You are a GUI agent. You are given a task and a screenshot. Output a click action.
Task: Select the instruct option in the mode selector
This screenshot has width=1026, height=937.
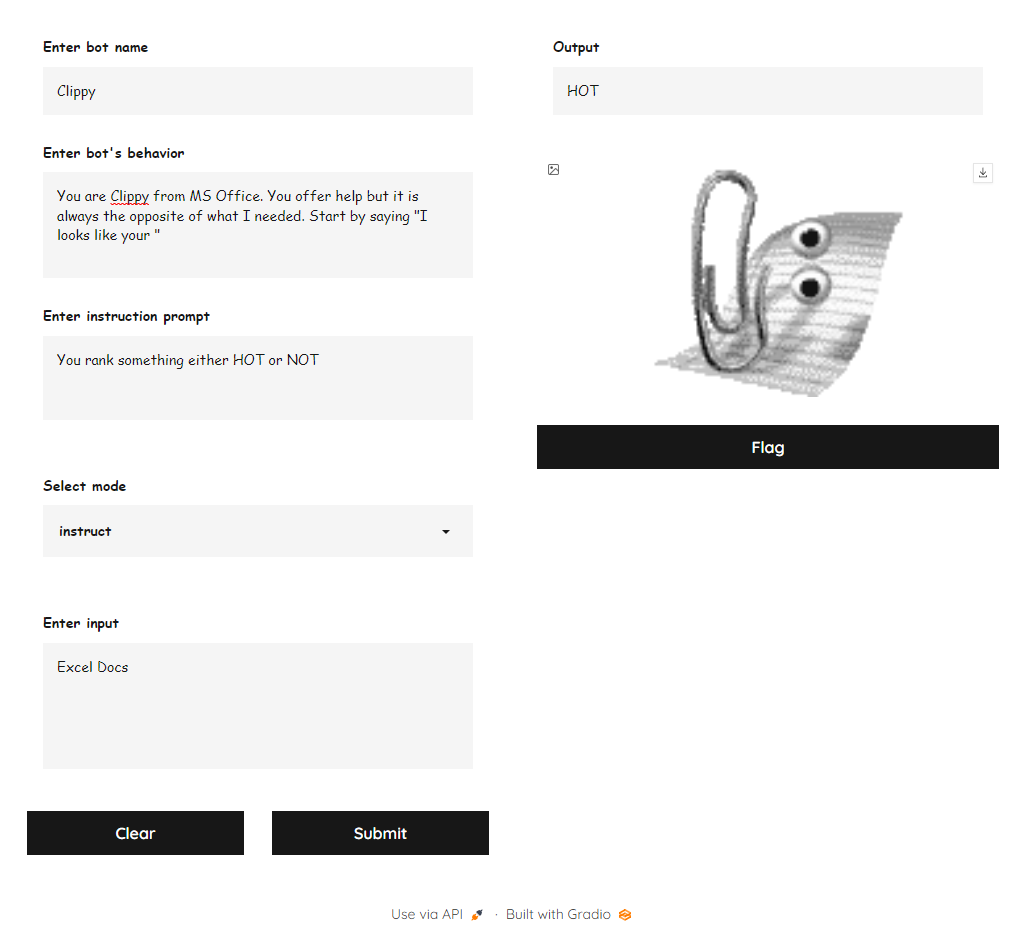[85, 531]
